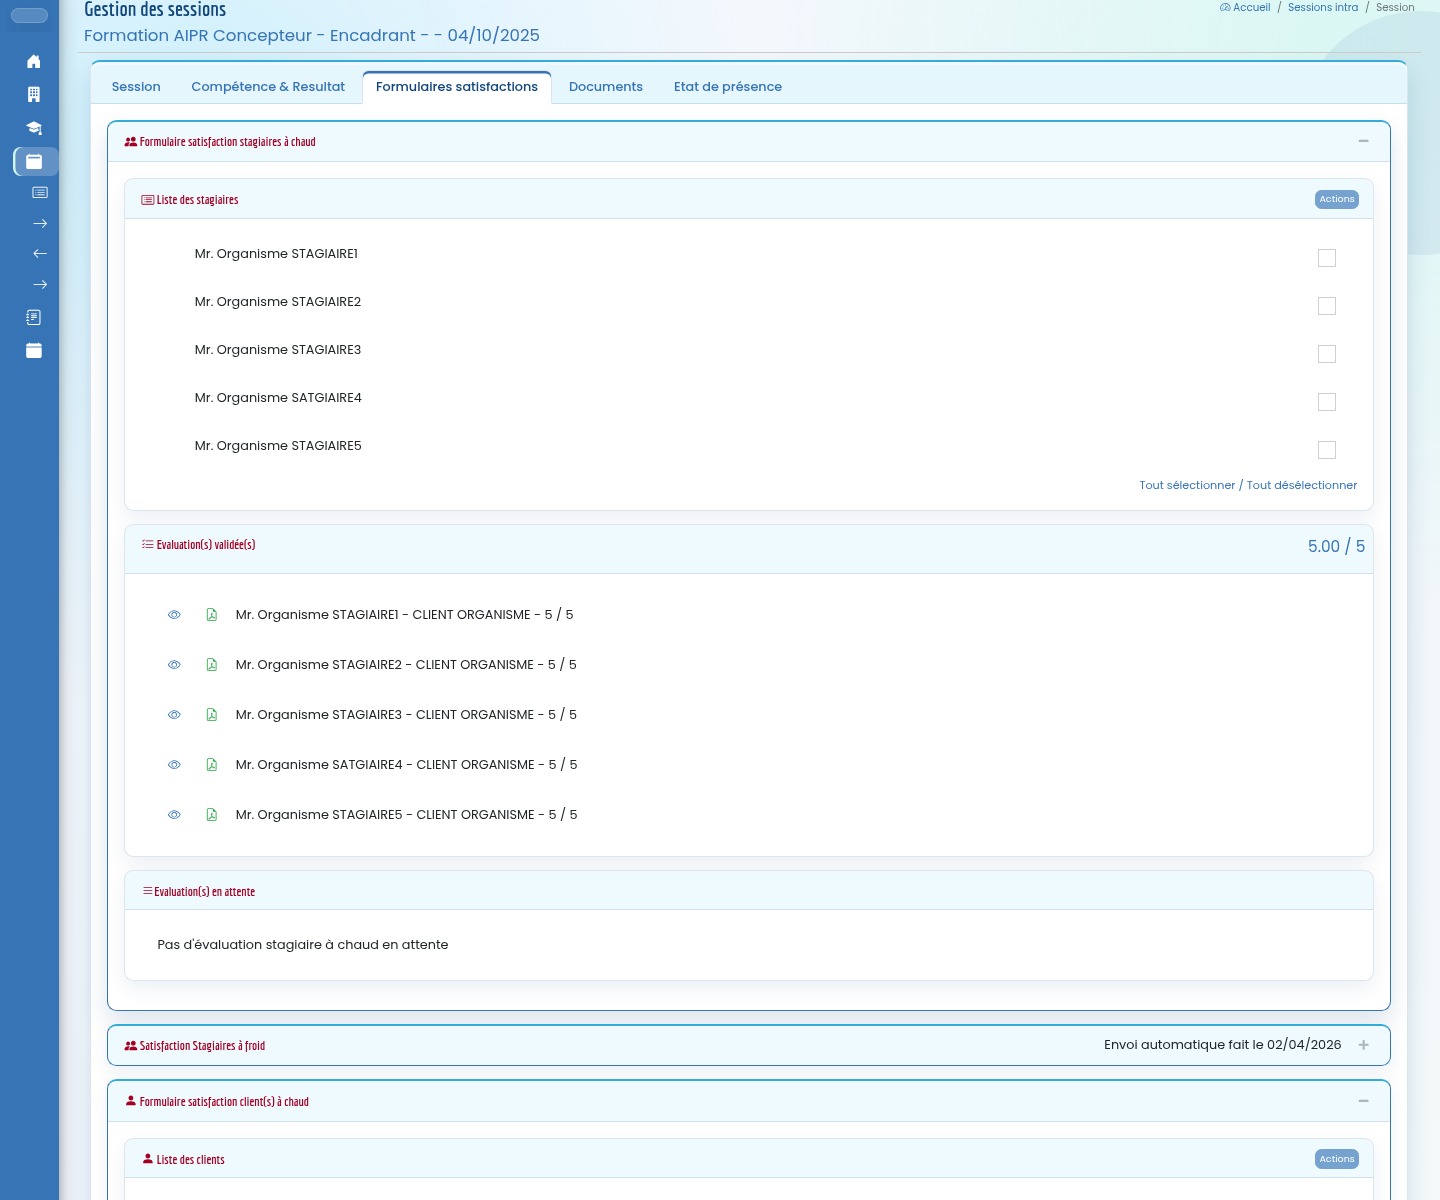
Task: Click the 5.00 / 5 average score
Action: [x=1336, y=546]
